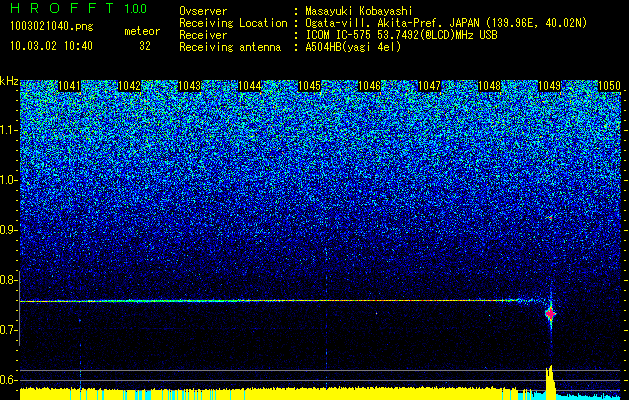This screenshot has height=400, width=629.
Task: Click the 1042 time marker
Action: click(x=130, y=86)
